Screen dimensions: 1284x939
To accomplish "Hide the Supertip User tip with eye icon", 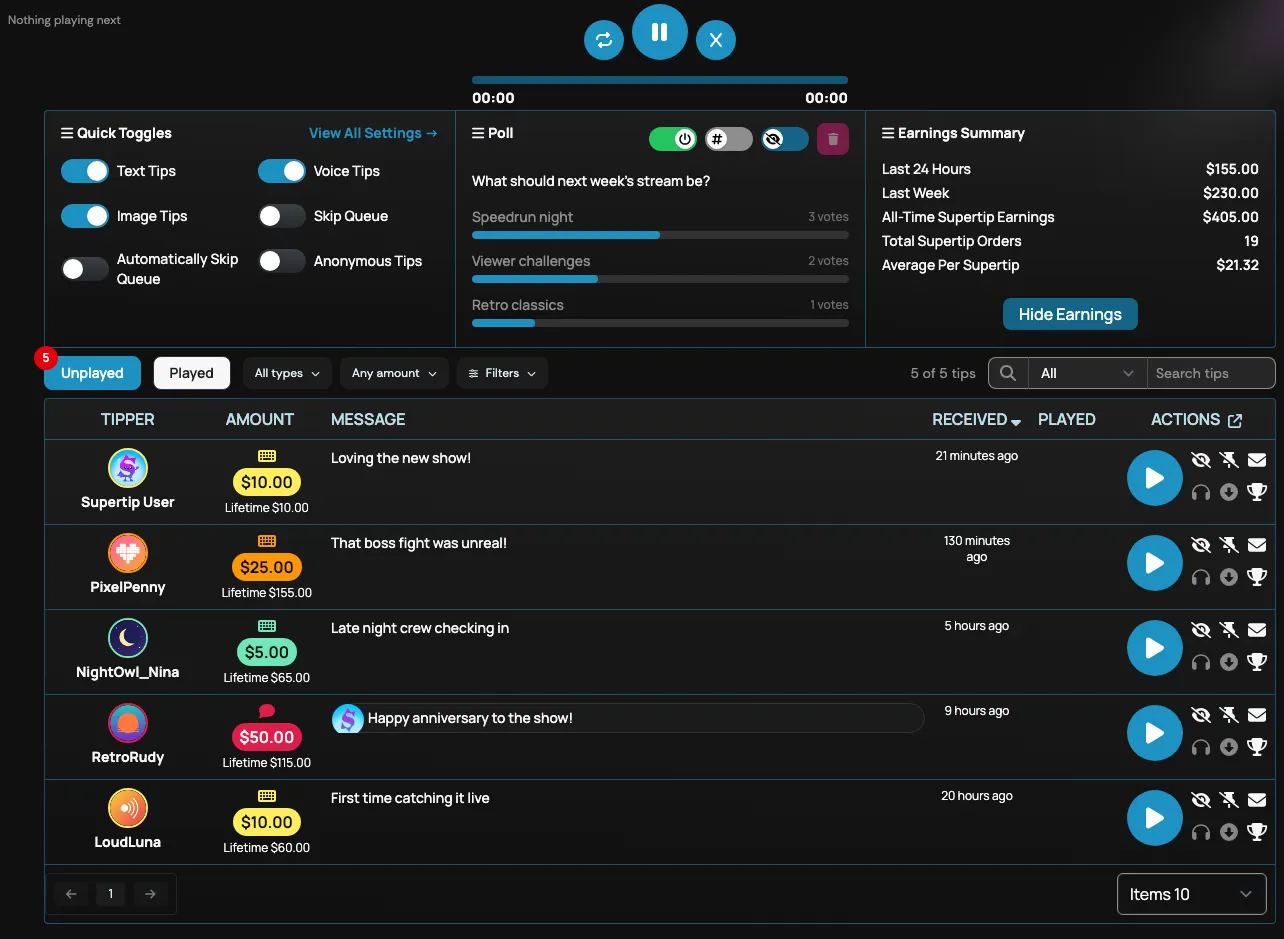I will click(x=1201, y=460).
